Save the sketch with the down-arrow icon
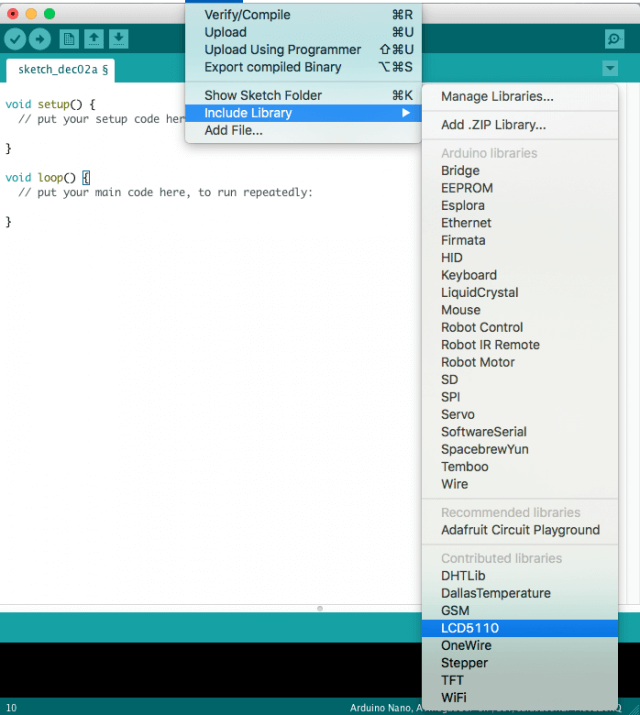Screen dimensions: 640x715 [x=119, y=39]
